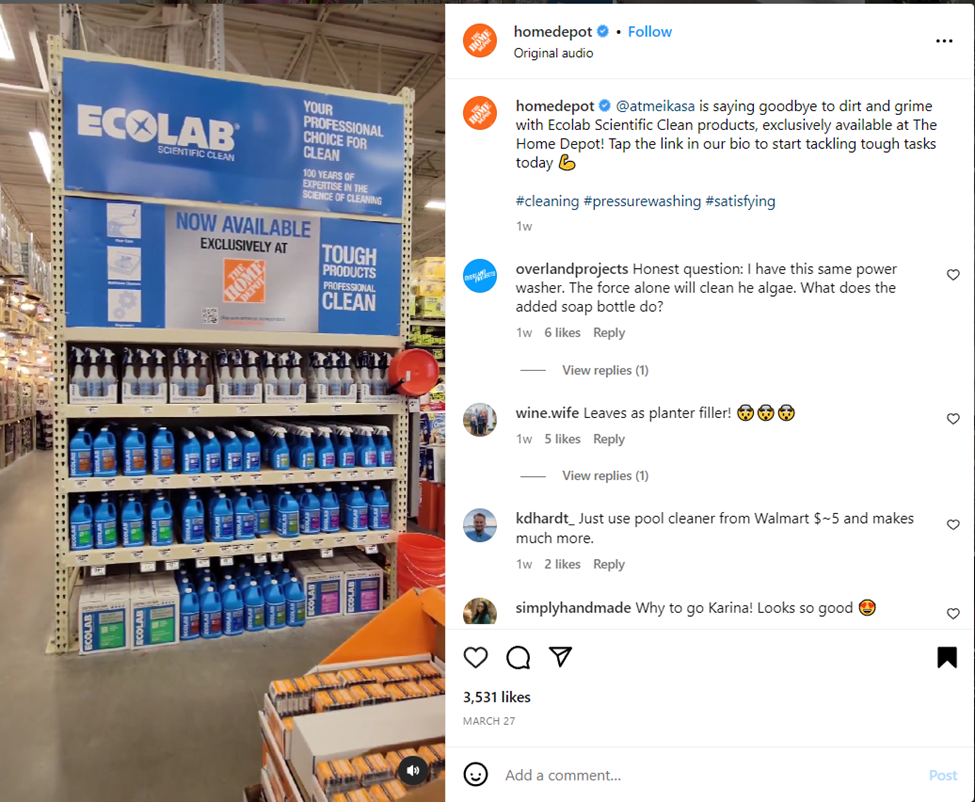Open Home Depot avatar in header

pos(480,41)
